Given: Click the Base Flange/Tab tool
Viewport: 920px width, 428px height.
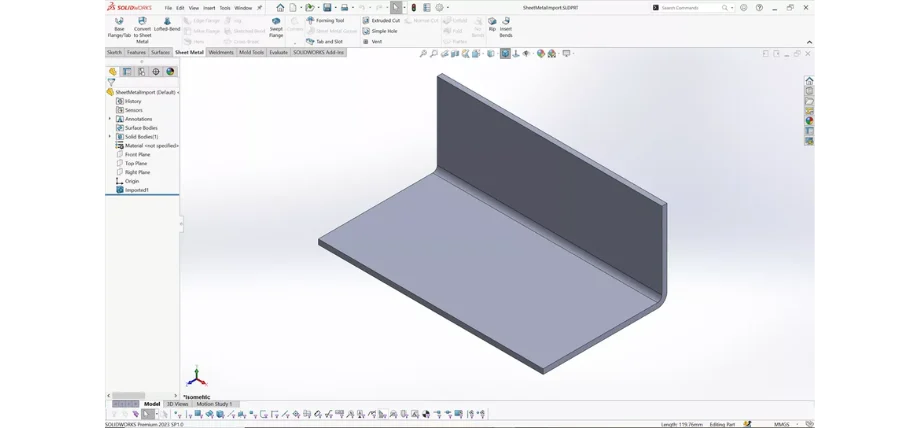Looking at the screenshot, I should 119,28.
